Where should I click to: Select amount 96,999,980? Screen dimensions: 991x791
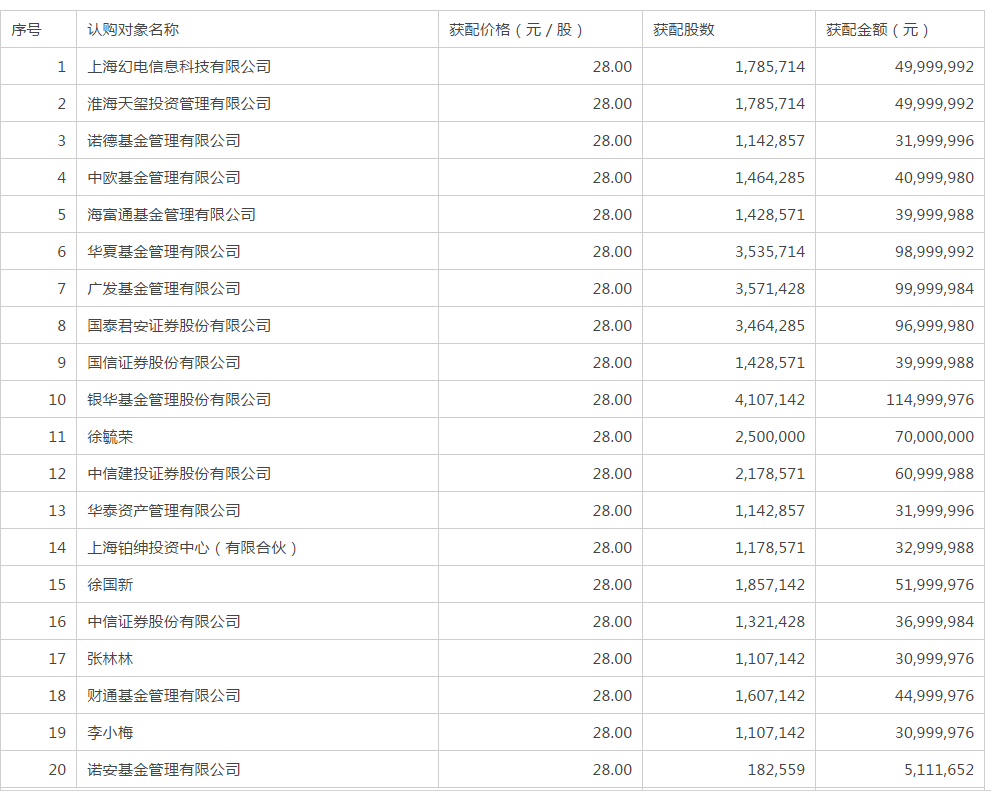coord(934,325)
